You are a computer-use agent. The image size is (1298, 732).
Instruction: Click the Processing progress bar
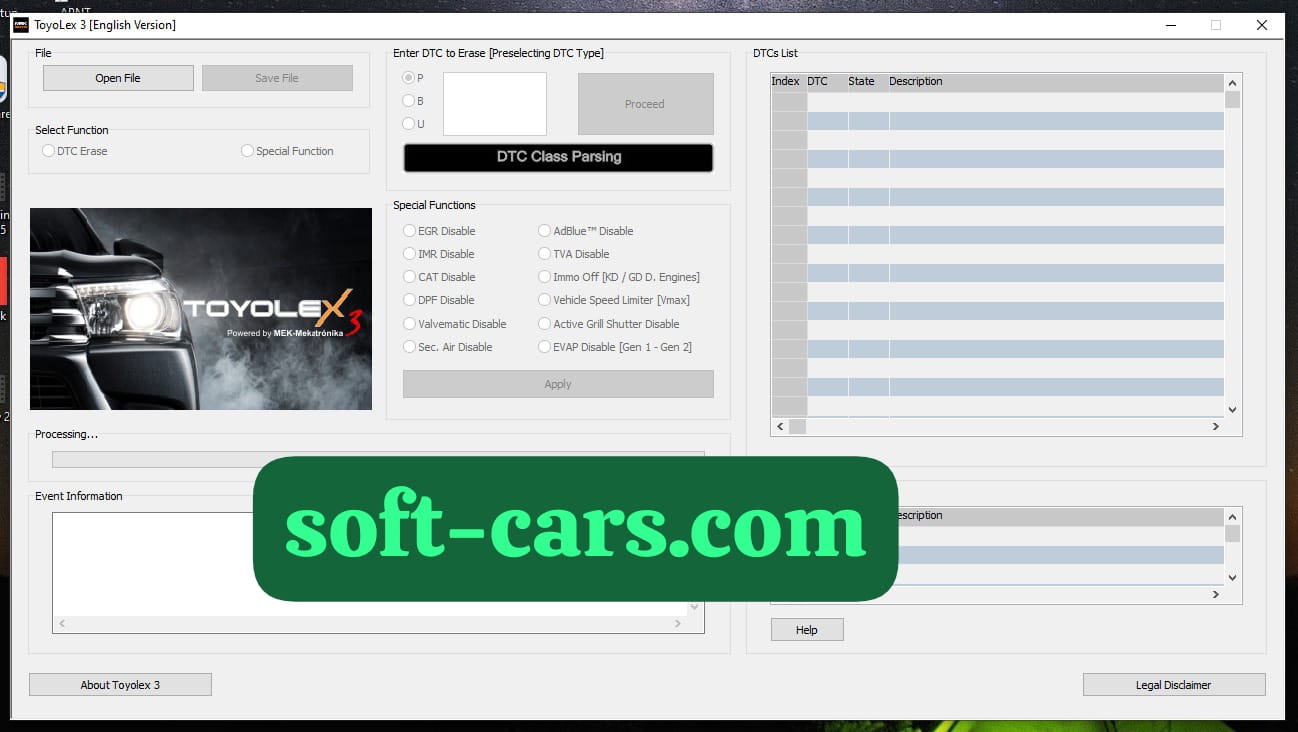coord(378,459)
